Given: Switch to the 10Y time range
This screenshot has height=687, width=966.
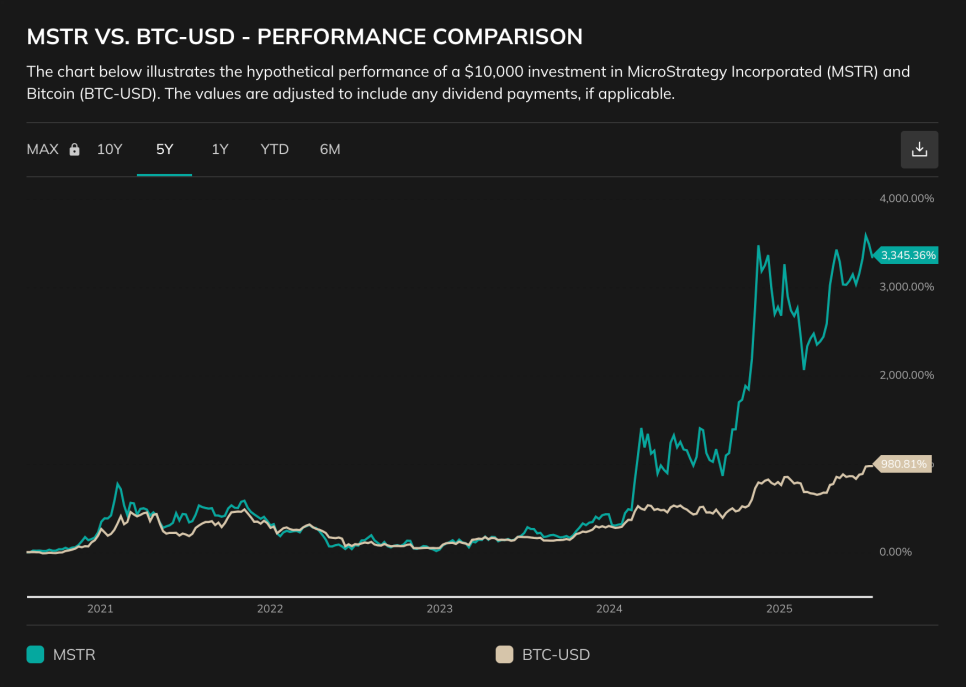Looking at the screenshot, I should (110, 149).
